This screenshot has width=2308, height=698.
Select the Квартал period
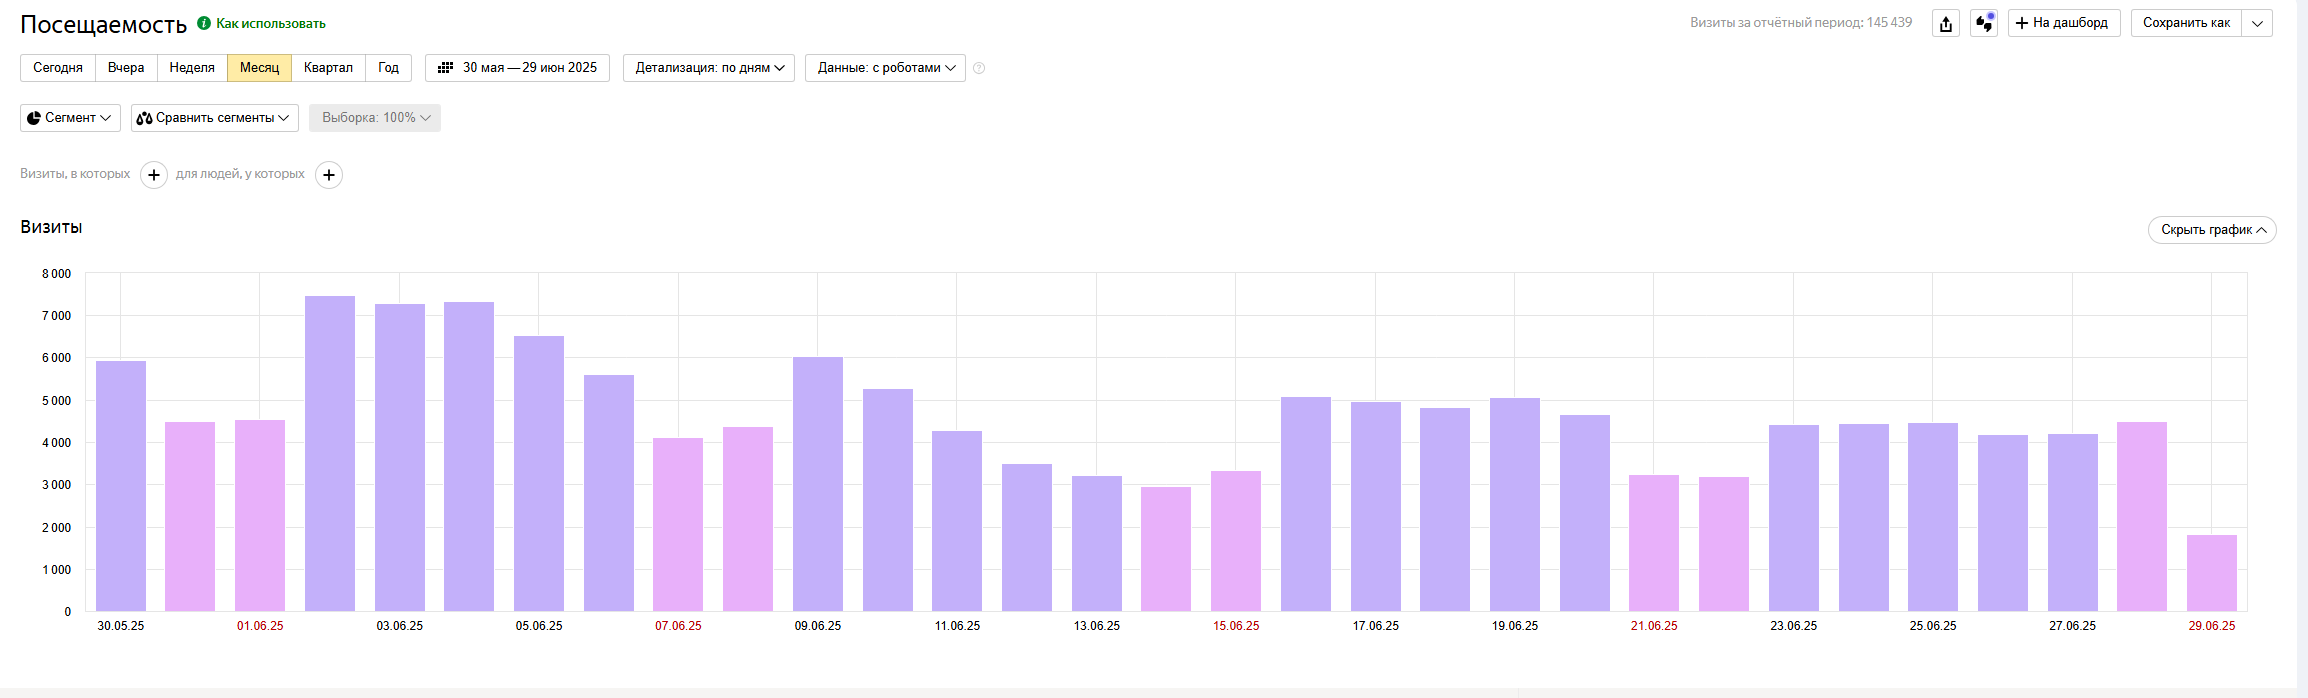[328, 68]
